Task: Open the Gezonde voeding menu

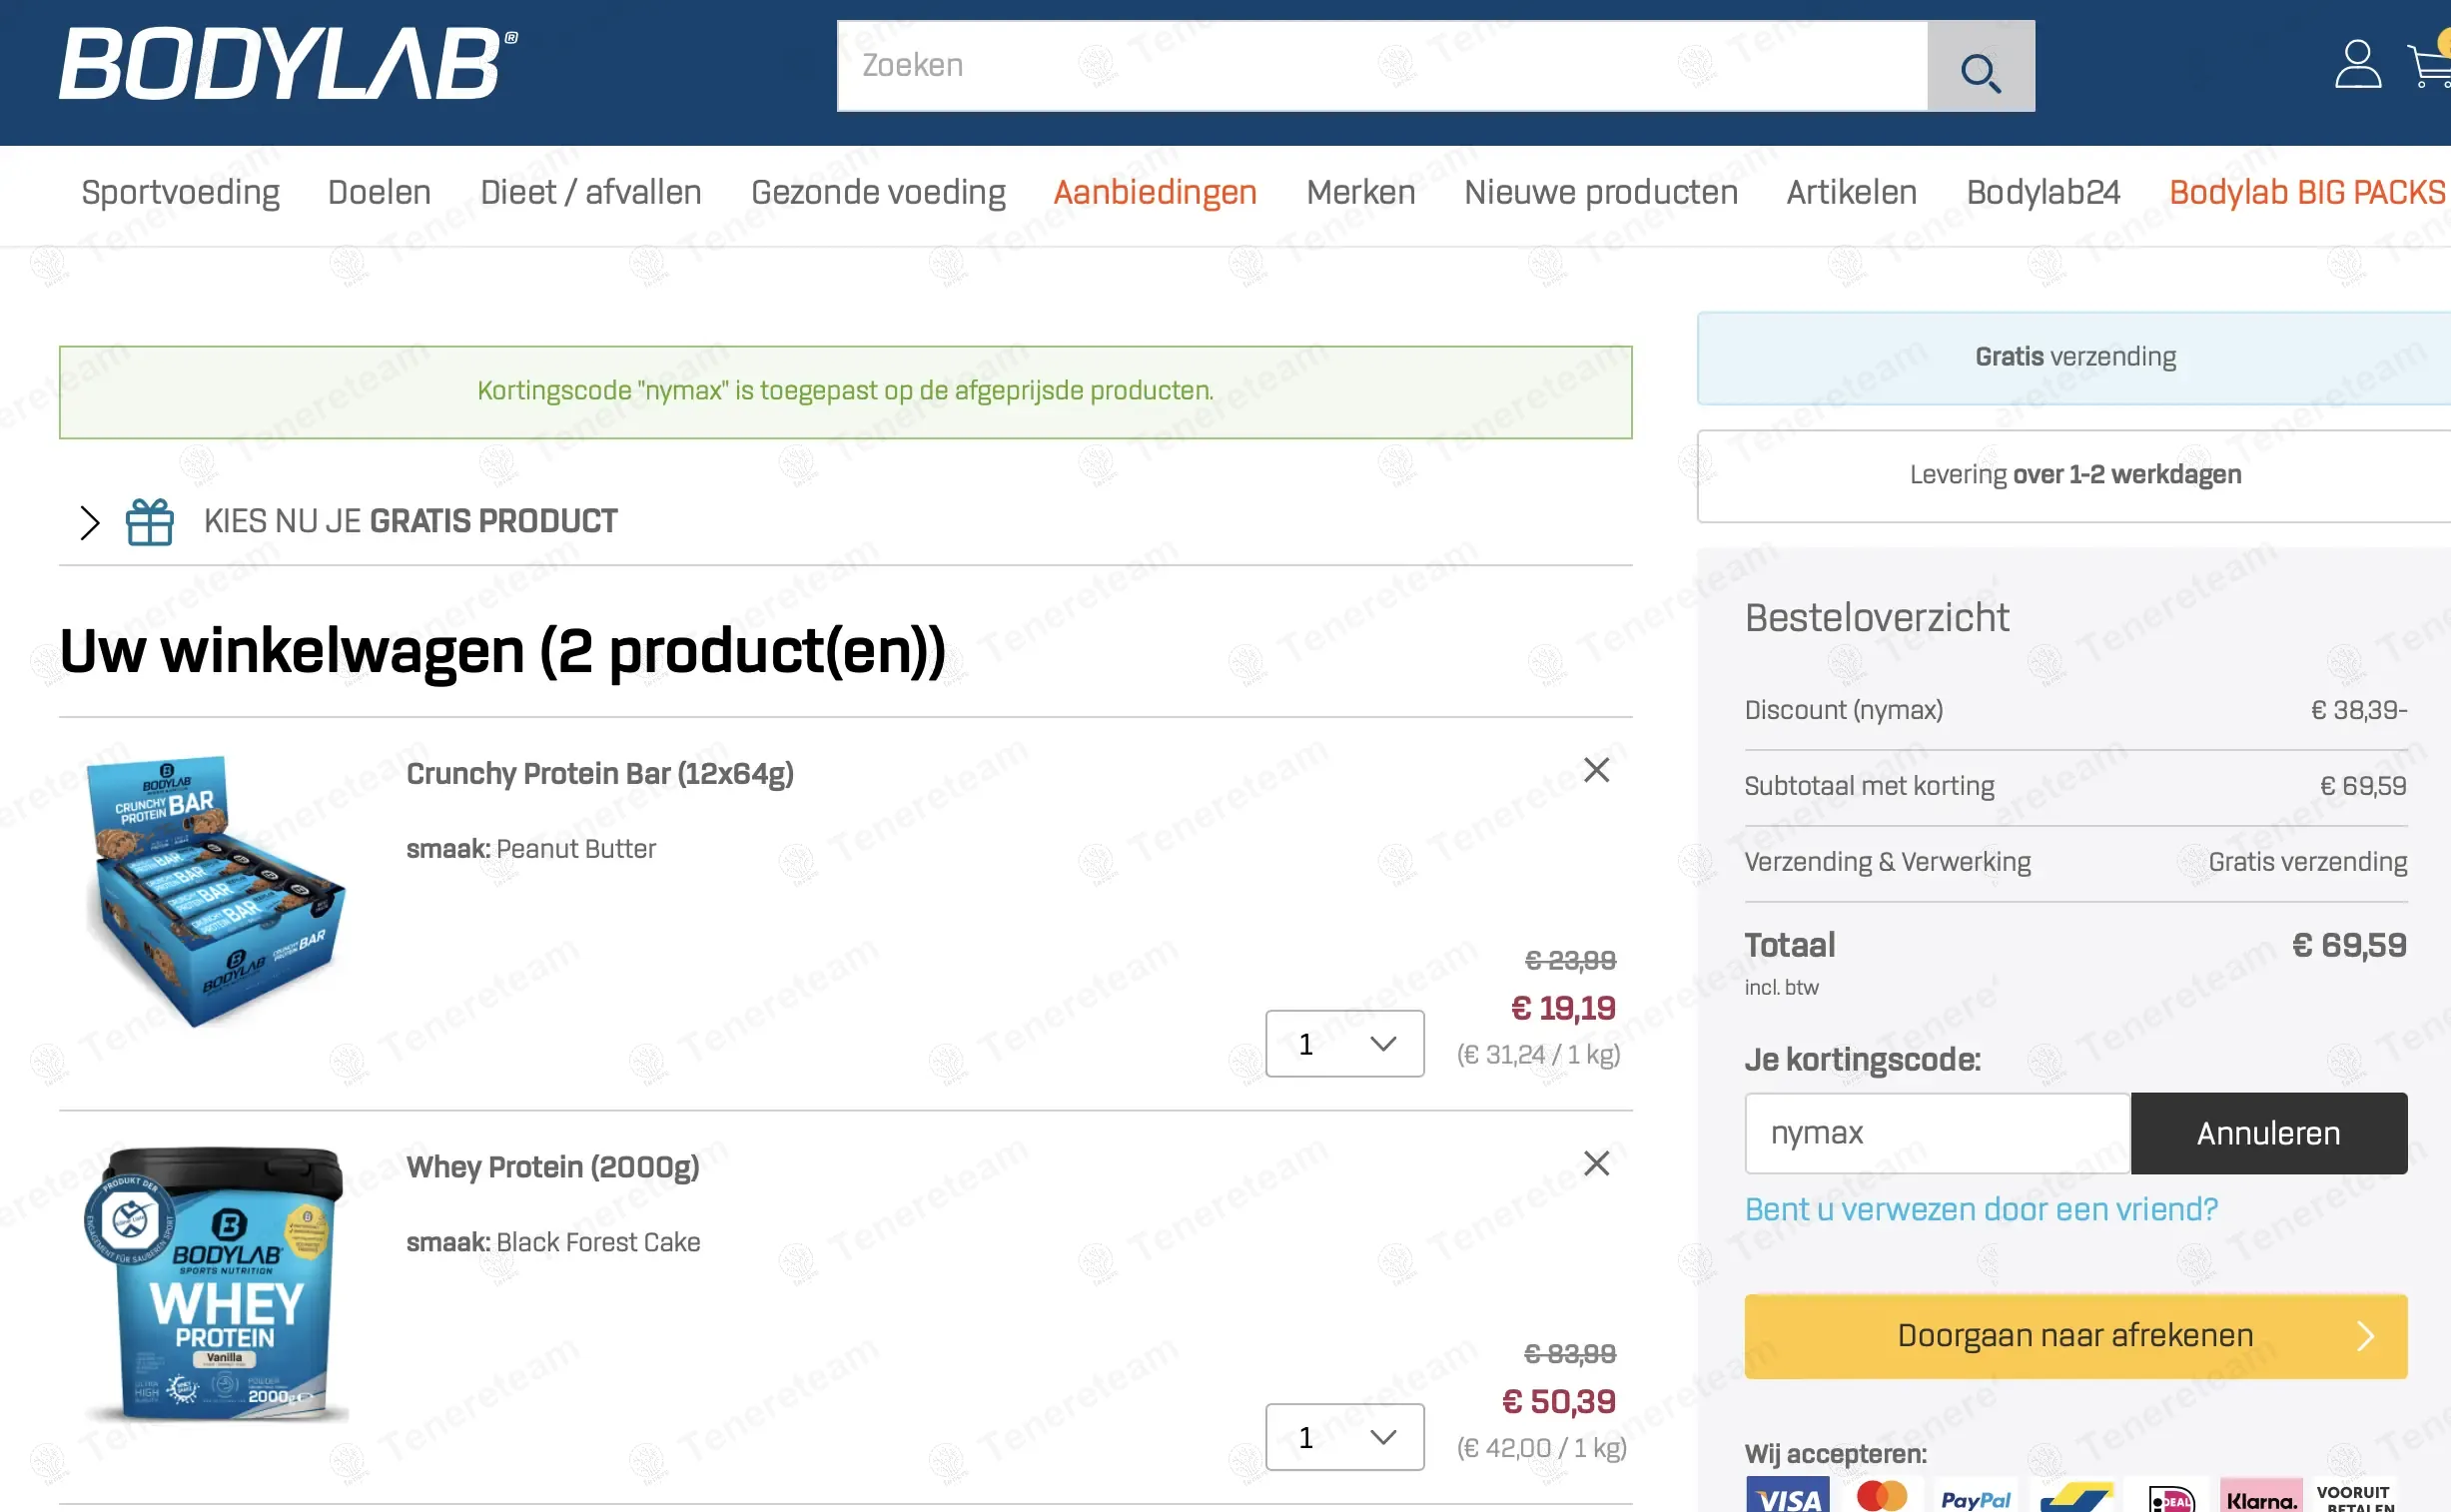Action: point(878,193)
